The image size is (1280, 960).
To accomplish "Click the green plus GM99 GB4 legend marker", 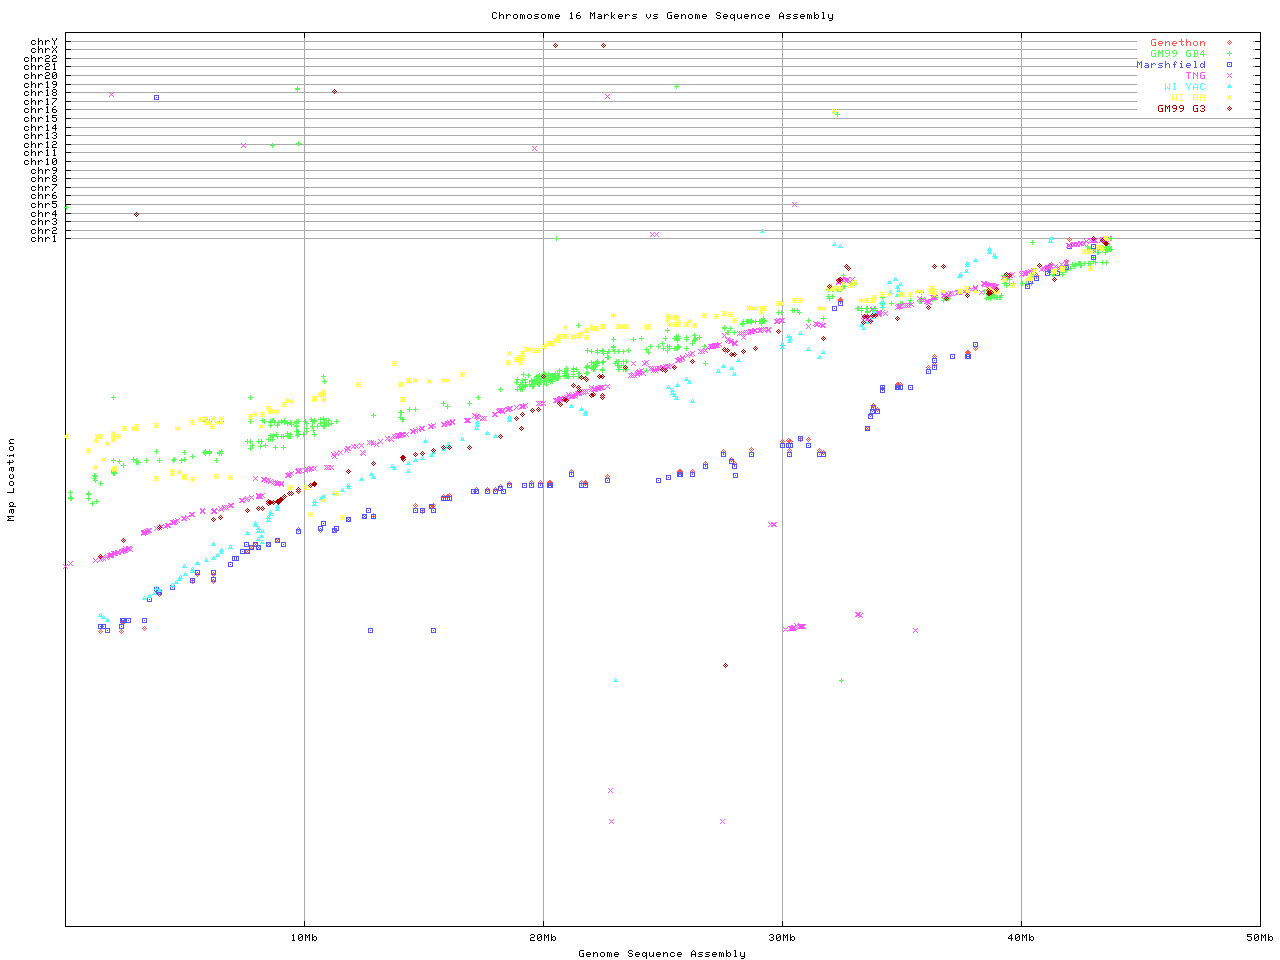I will [x=1229, y=54].
